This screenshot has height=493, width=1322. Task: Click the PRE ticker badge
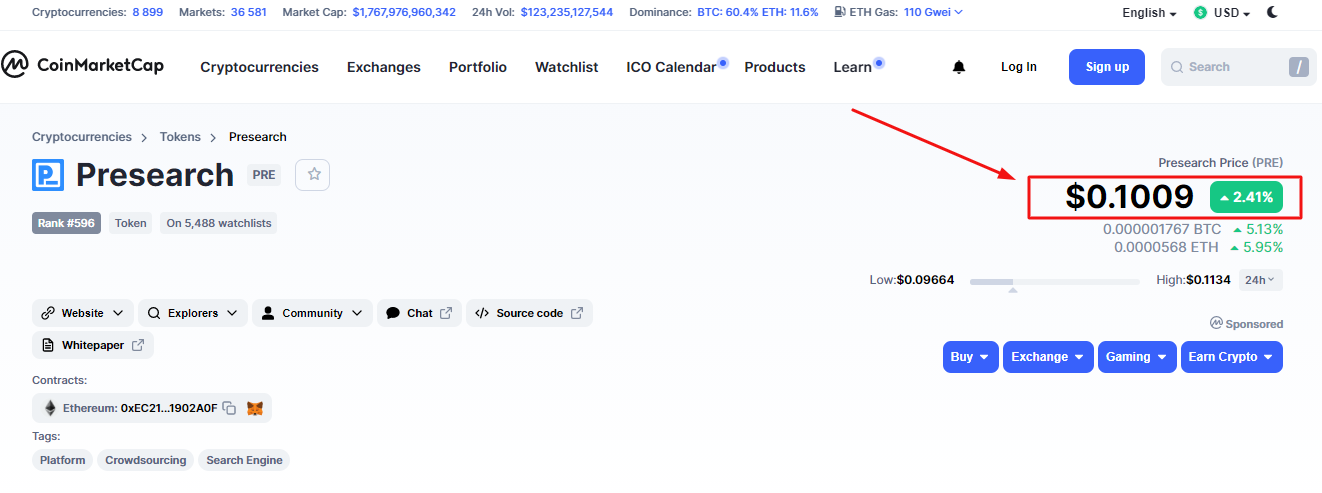pos(264,174)
